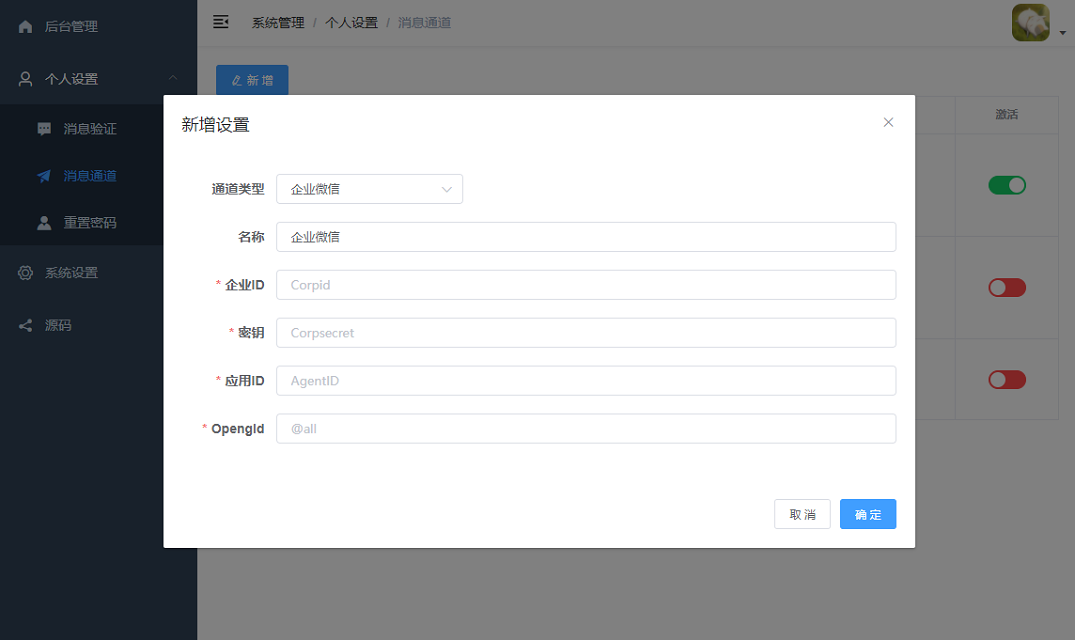Focus the Corpid 企业ID input field
This screenshot has height=640, width=1075.
pyautogui.click(x=585, y=285)
